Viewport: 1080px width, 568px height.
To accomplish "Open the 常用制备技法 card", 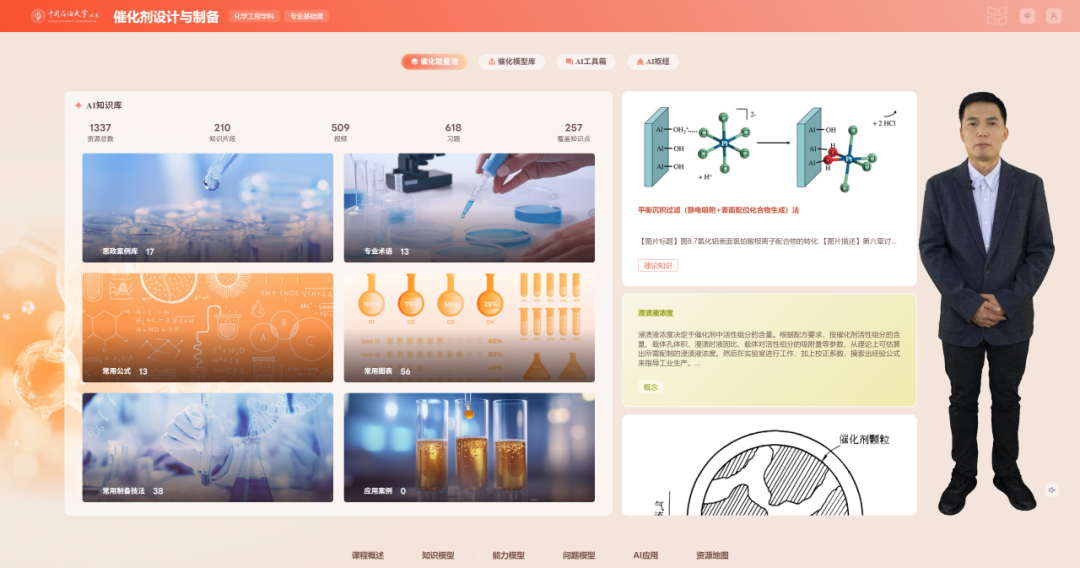I will 207,447.
